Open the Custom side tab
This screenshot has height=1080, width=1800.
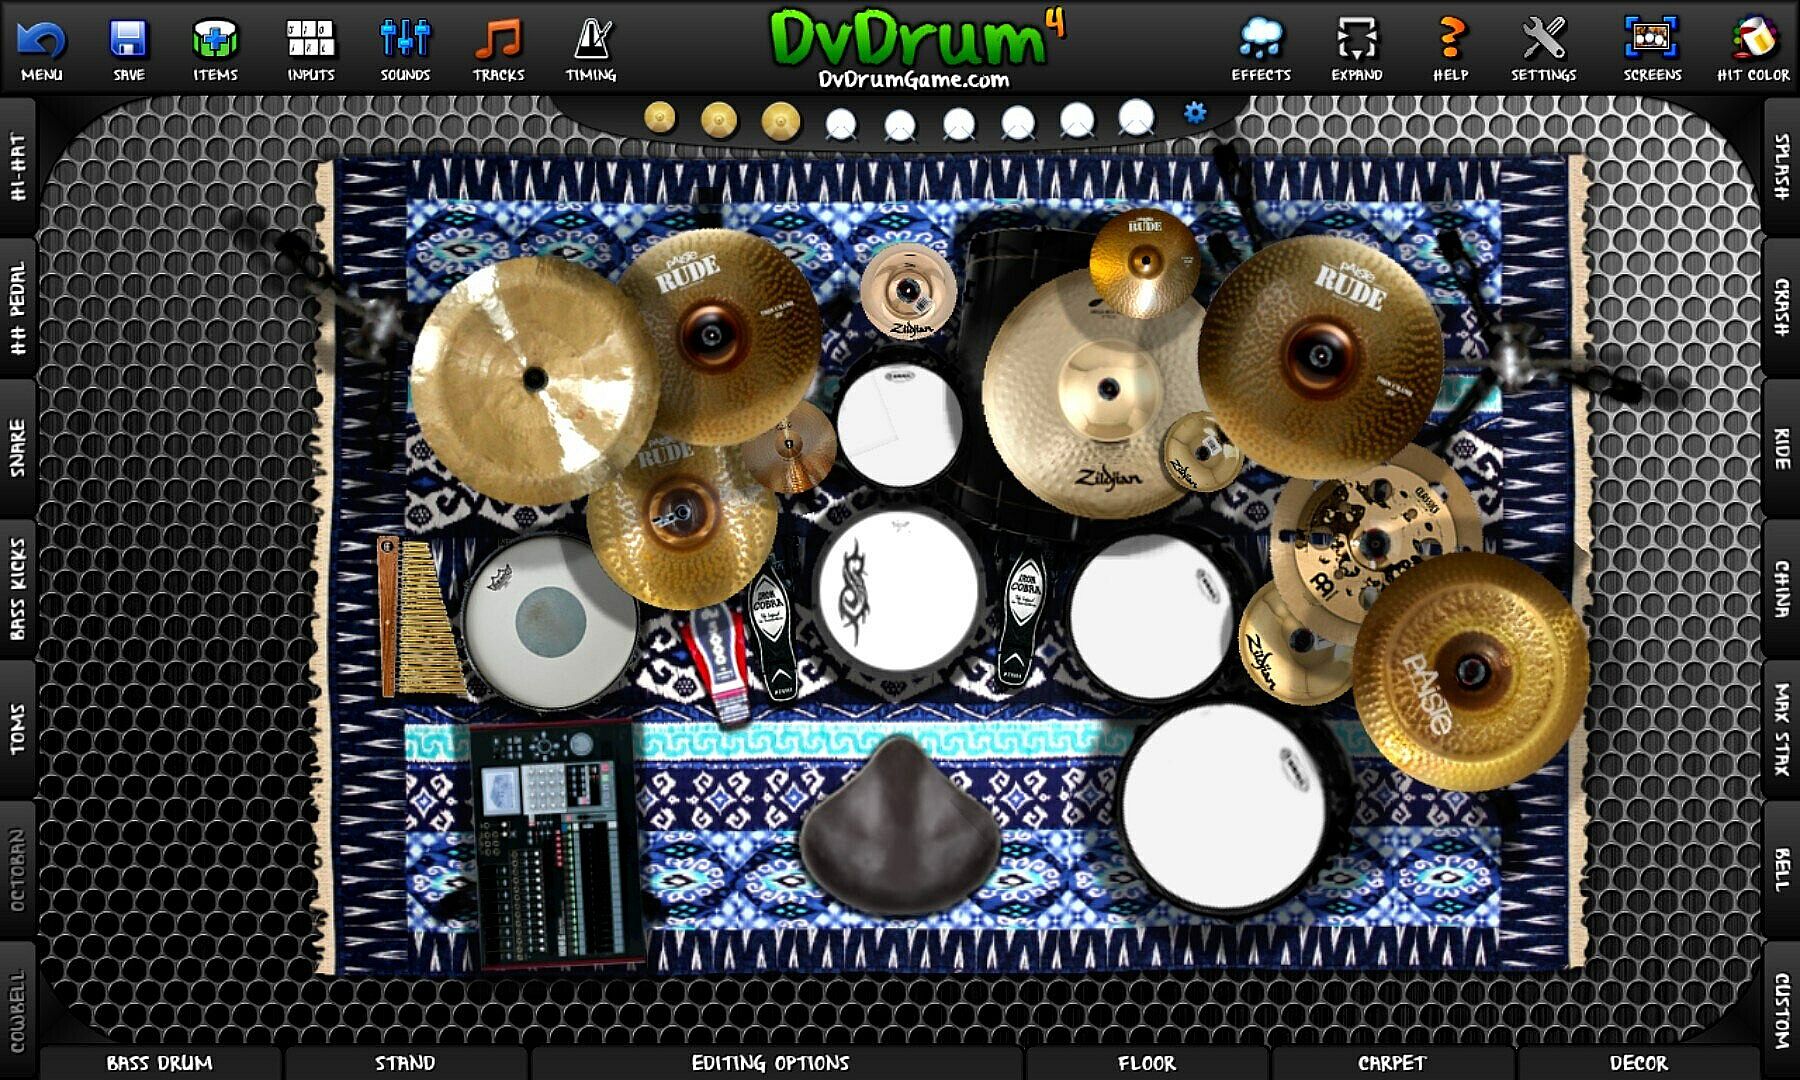click(1782, 1010)
